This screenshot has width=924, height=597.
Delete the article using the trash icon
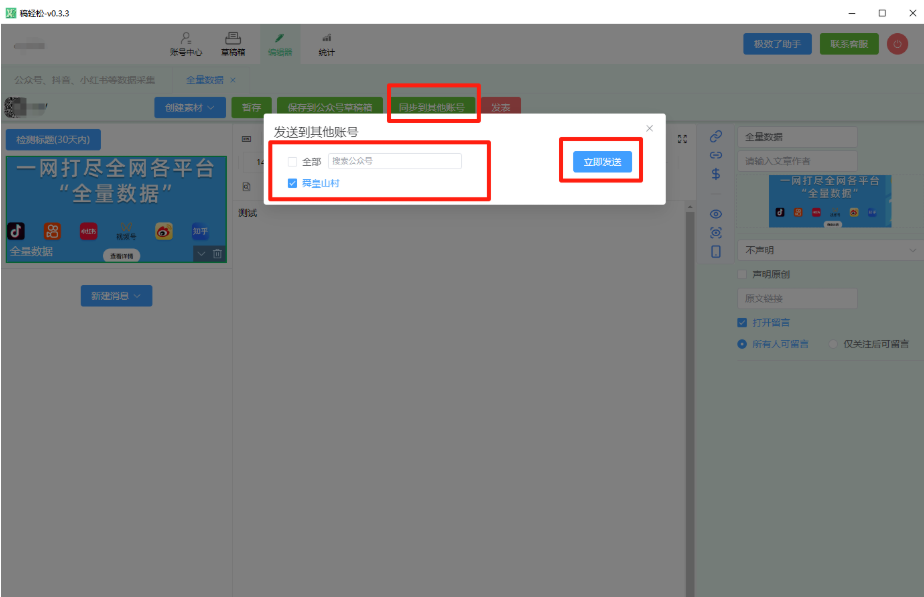217,254
